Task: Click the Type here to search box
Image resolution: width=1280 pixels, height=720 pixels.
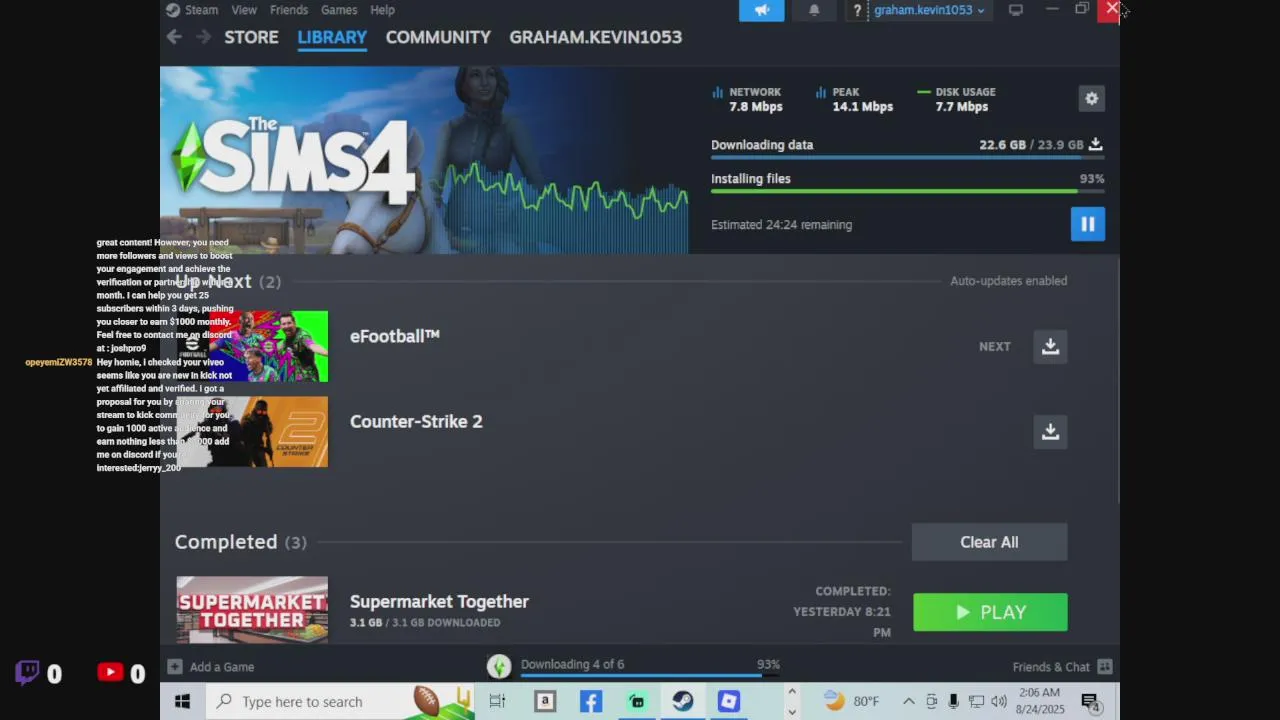Action: pos(340,702)
